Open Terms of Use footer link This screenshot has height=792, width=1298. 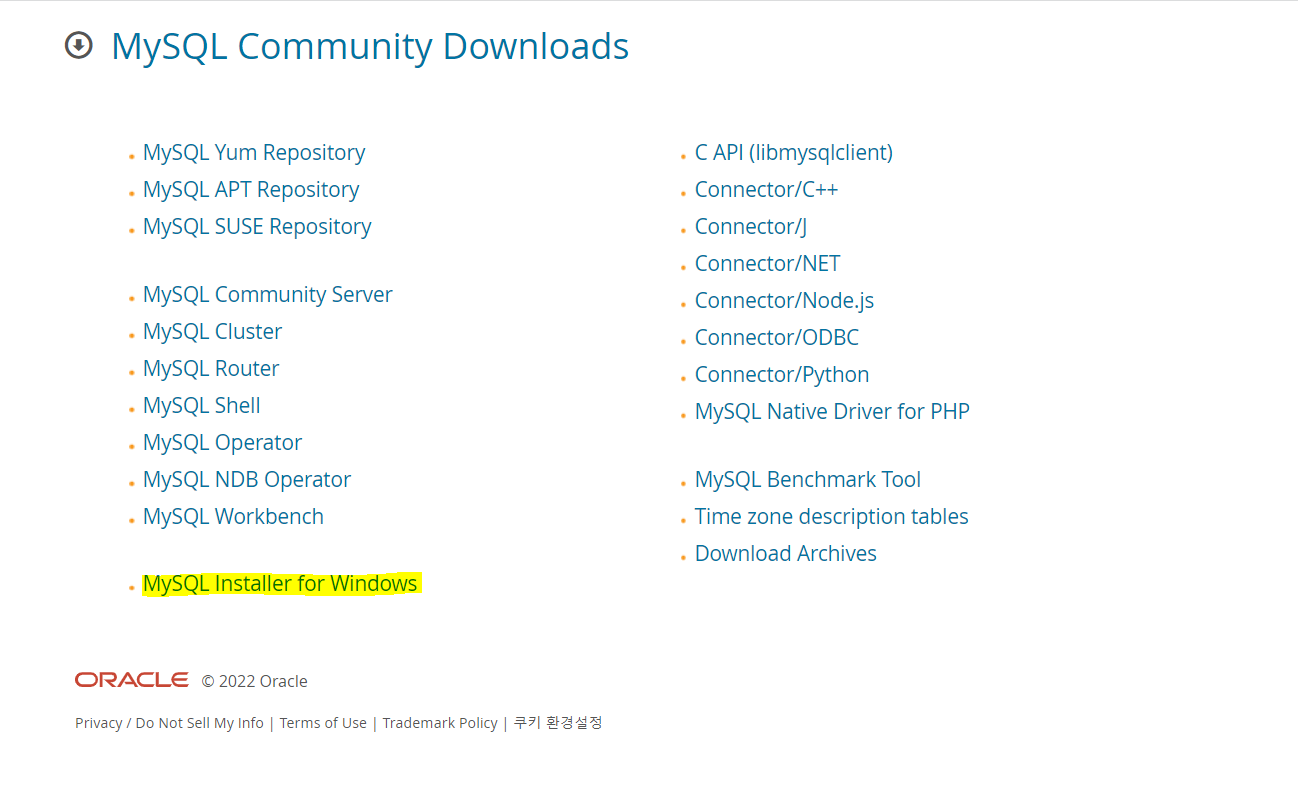coord(323,723)
